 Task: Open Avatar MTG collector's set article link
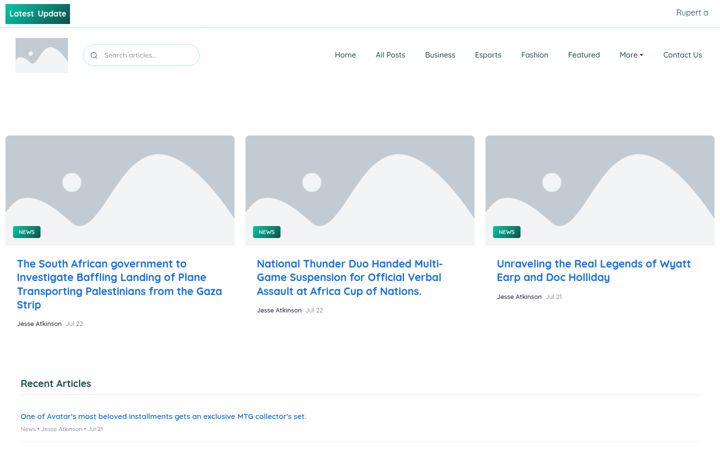click(163, 416)
